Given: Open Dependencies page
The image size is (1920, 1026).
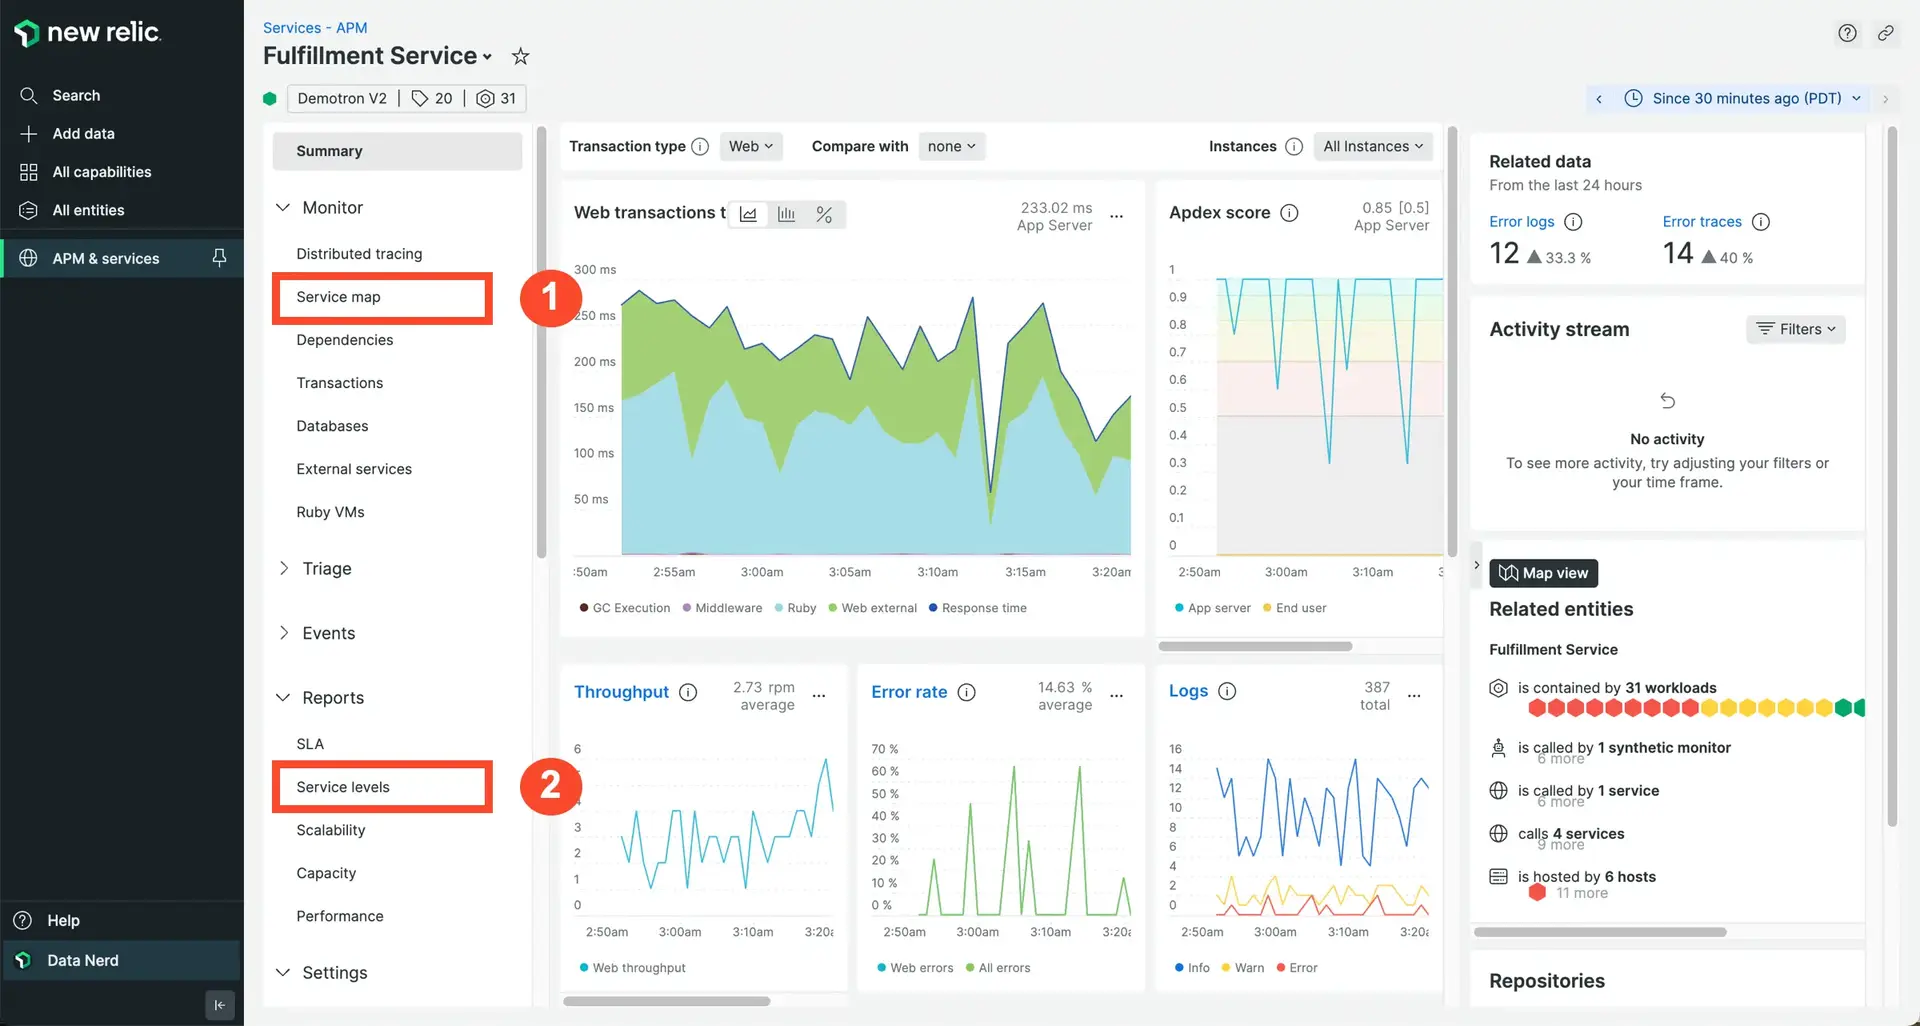Looking at the screenshot, I should coord(345,340).
